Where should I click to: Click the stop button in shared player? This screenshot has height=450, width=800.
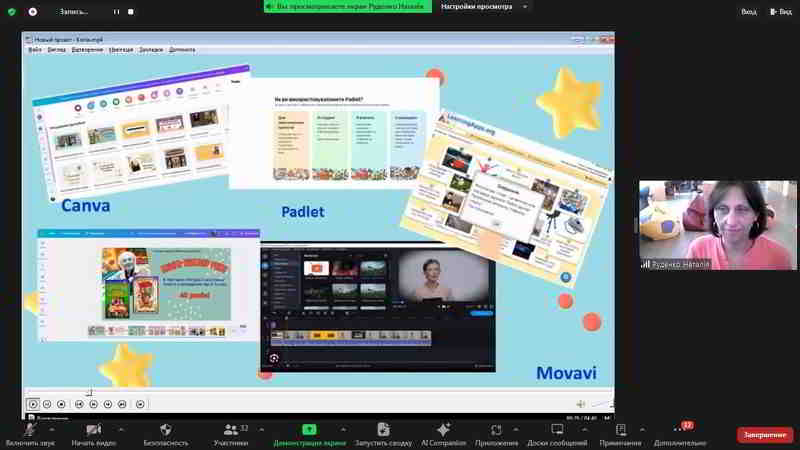[61, 404]
